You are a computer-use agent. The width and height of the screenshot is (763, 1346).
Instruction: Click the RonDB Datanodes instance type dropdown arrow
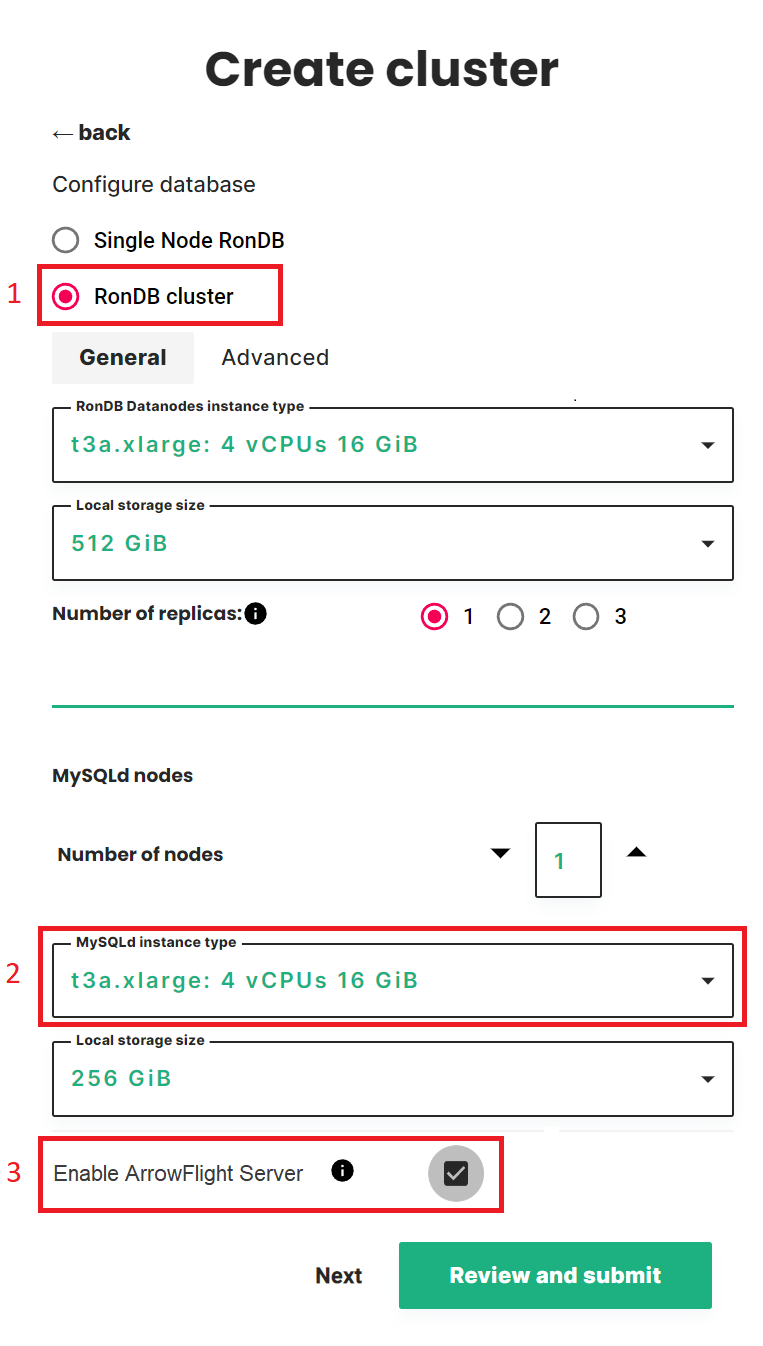coord(708,445)
